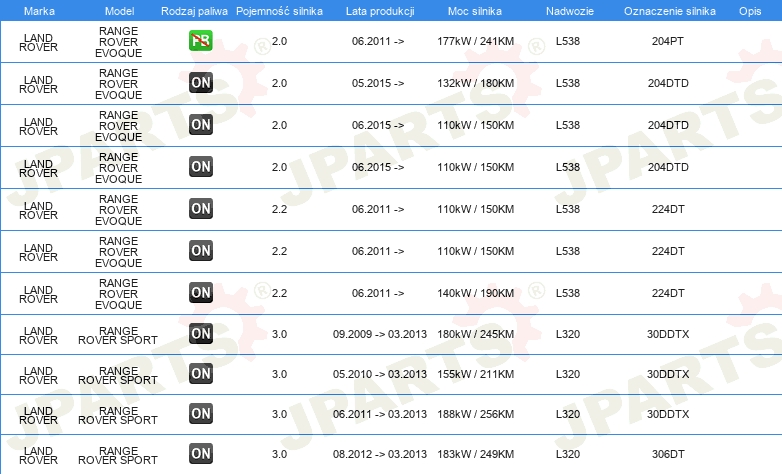Select the 177kW / 241KM power cell

pyautogui.click(x=476, y=41)
